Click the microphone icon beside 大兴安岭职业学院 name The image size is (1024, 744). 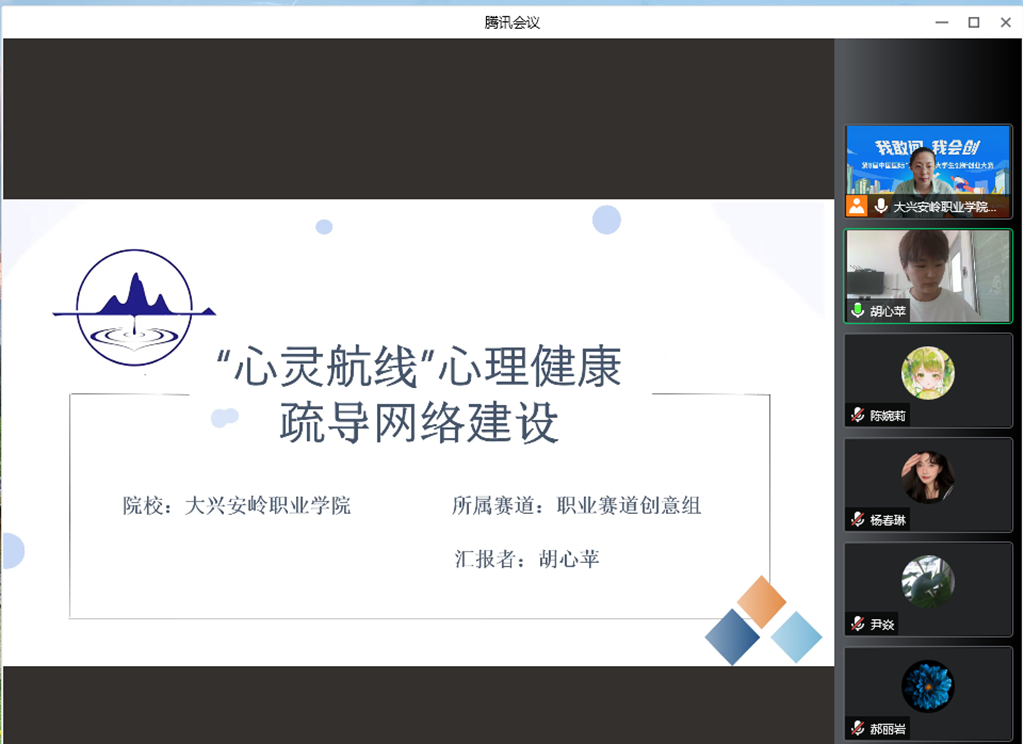click(880, 206)
